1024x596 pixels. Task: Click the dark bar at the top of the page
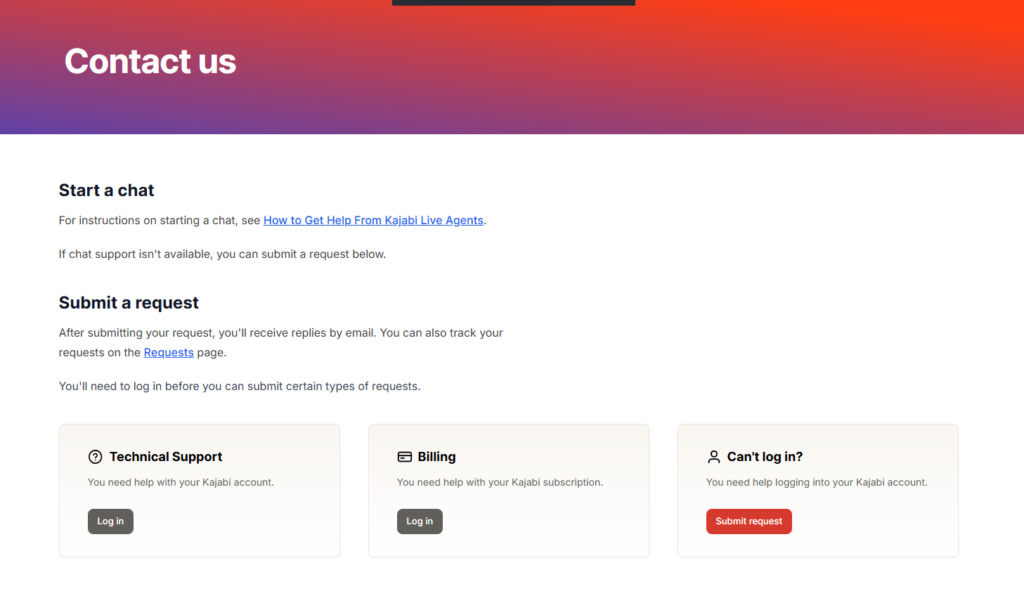click(513, 2)
